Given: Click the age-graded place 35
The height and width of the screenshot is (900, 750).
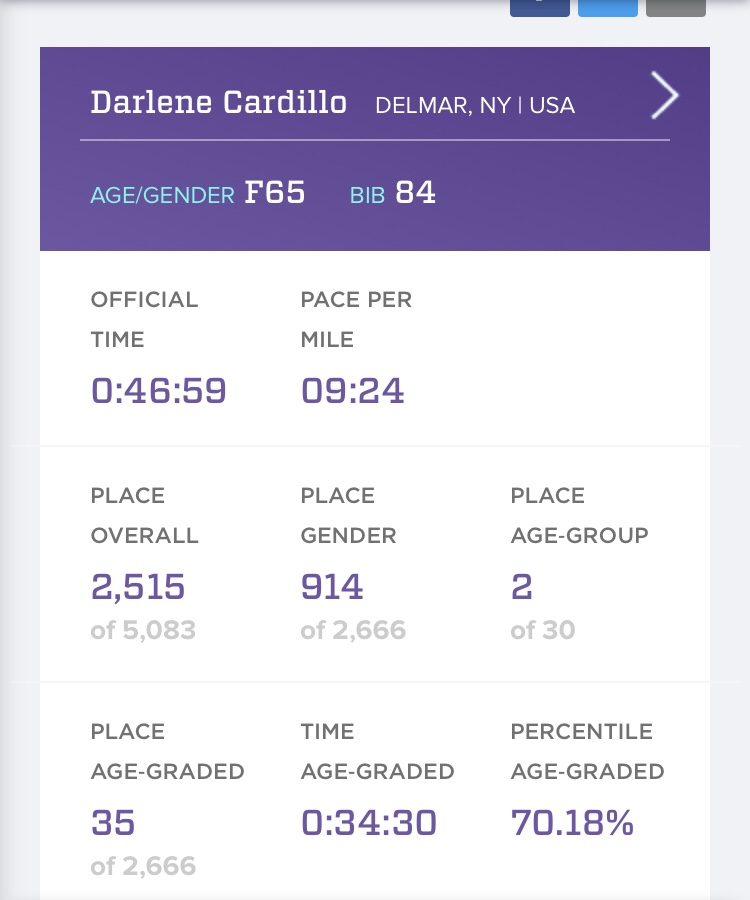Looking at the screenshot, I should coord(113,822).
